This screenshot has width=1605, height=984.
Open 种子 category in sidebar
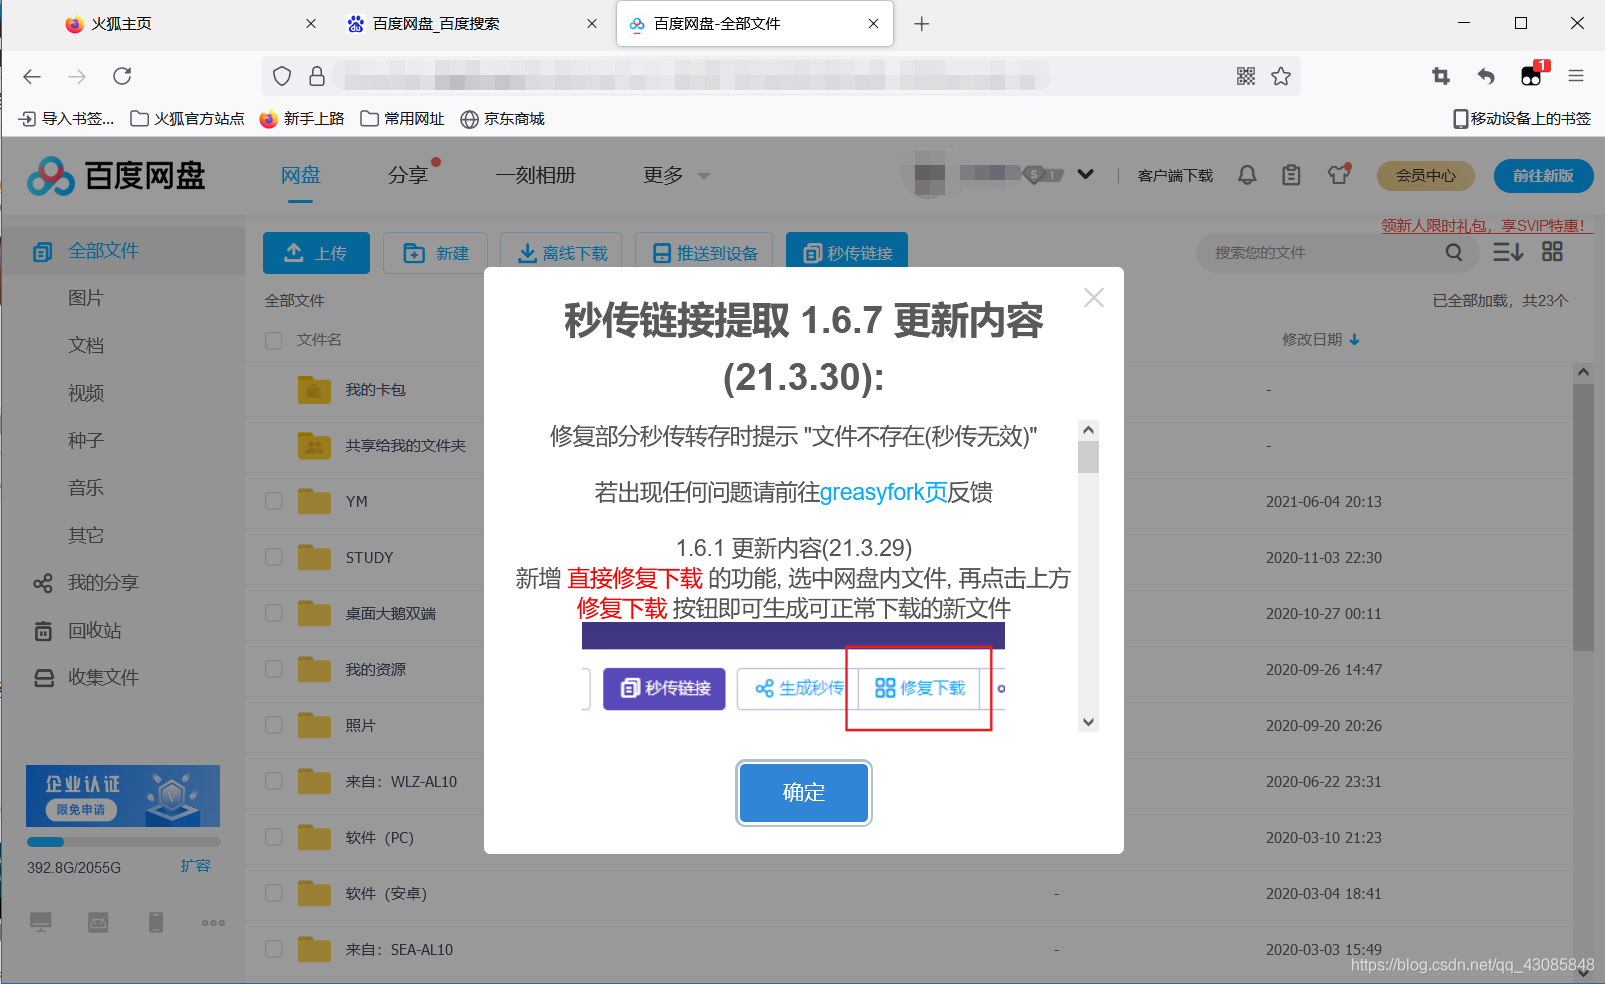coord(86,440)
